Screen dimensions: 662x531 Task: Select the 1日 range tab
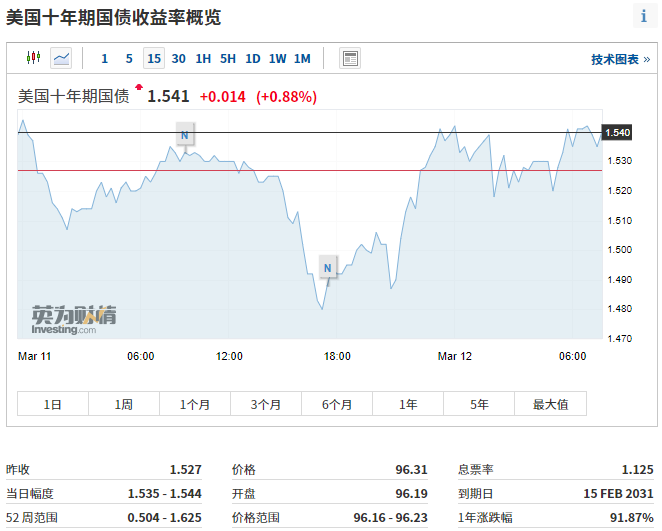tap(53, 404)
